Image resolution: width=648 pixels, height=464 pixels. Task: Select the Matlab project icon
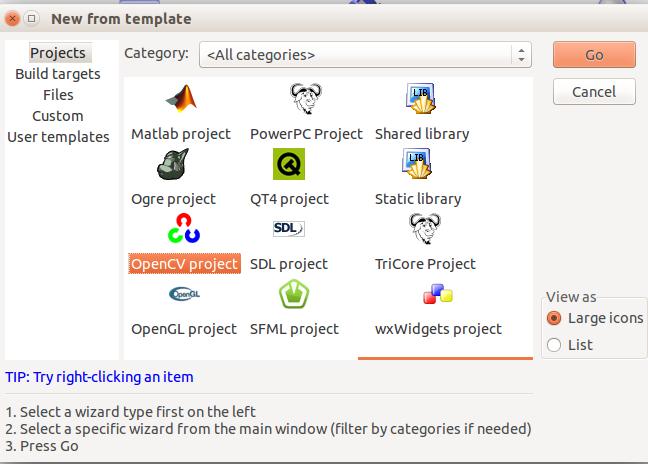tap(181, 98)
